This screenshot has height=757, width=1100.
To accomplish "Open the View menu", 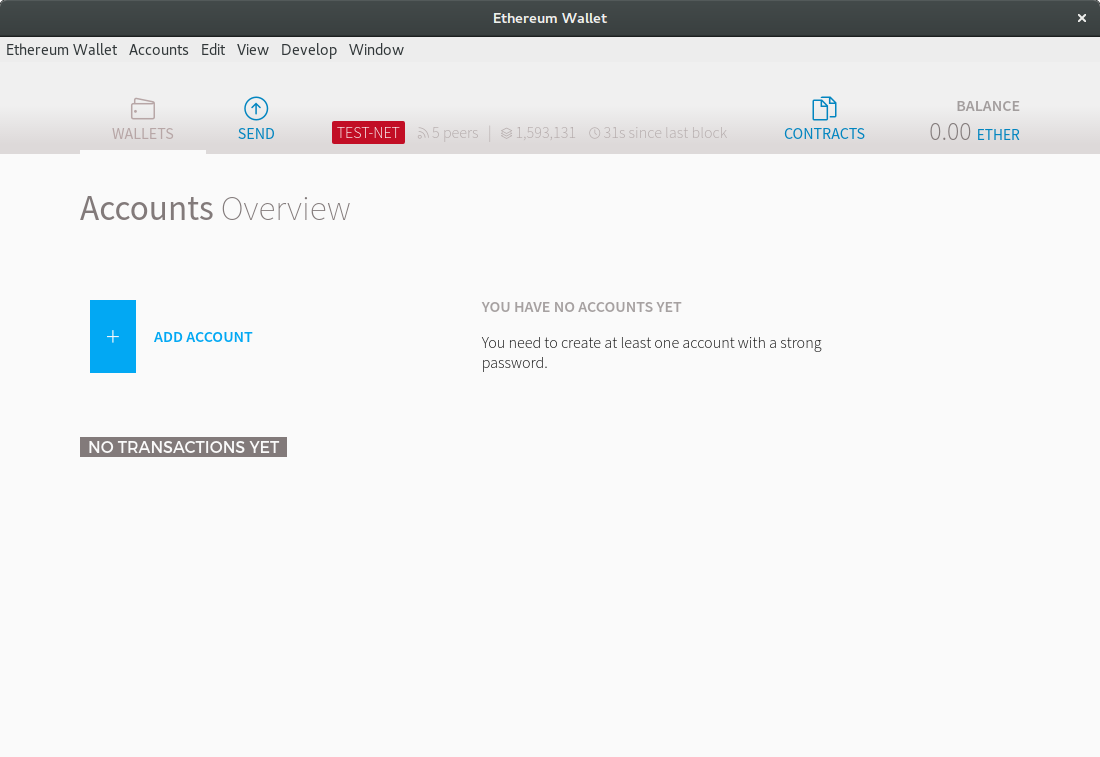I will tap(253, 50).
